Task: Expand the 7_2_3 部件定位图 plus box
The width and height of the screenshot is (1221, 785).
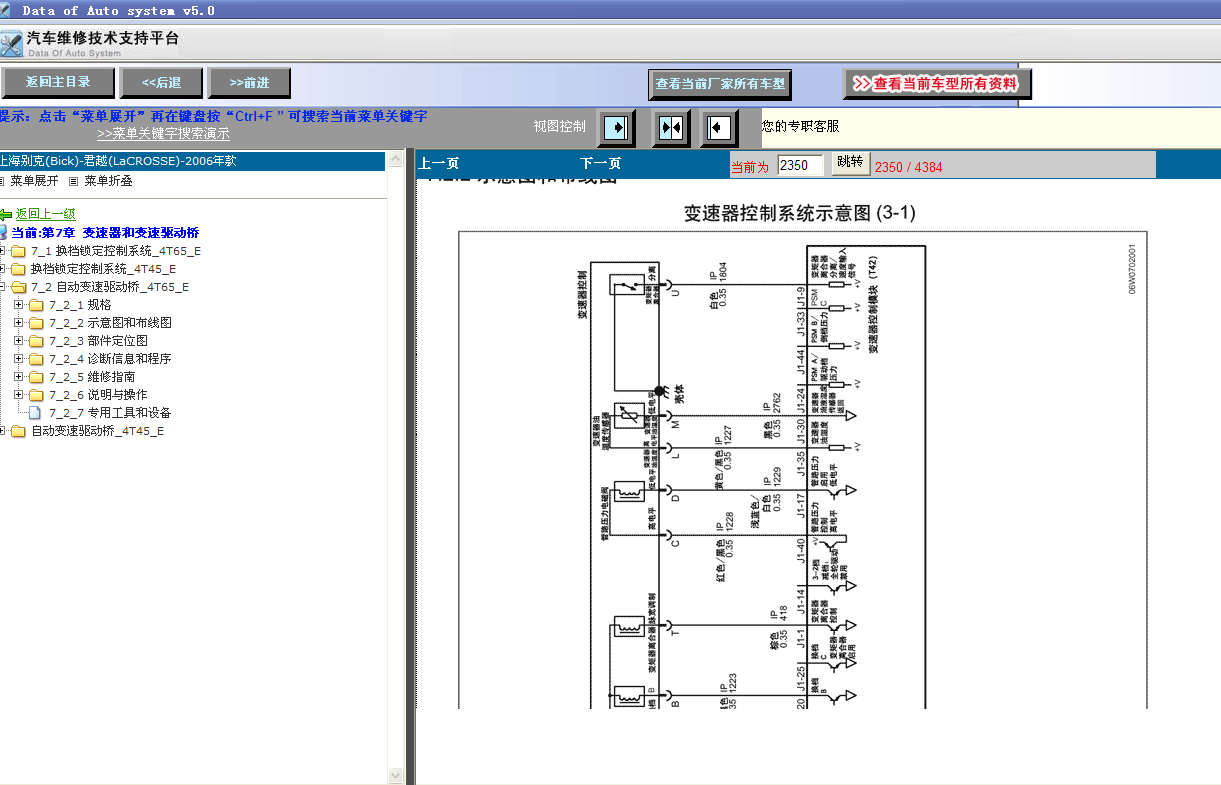Action: coord(19,341)
